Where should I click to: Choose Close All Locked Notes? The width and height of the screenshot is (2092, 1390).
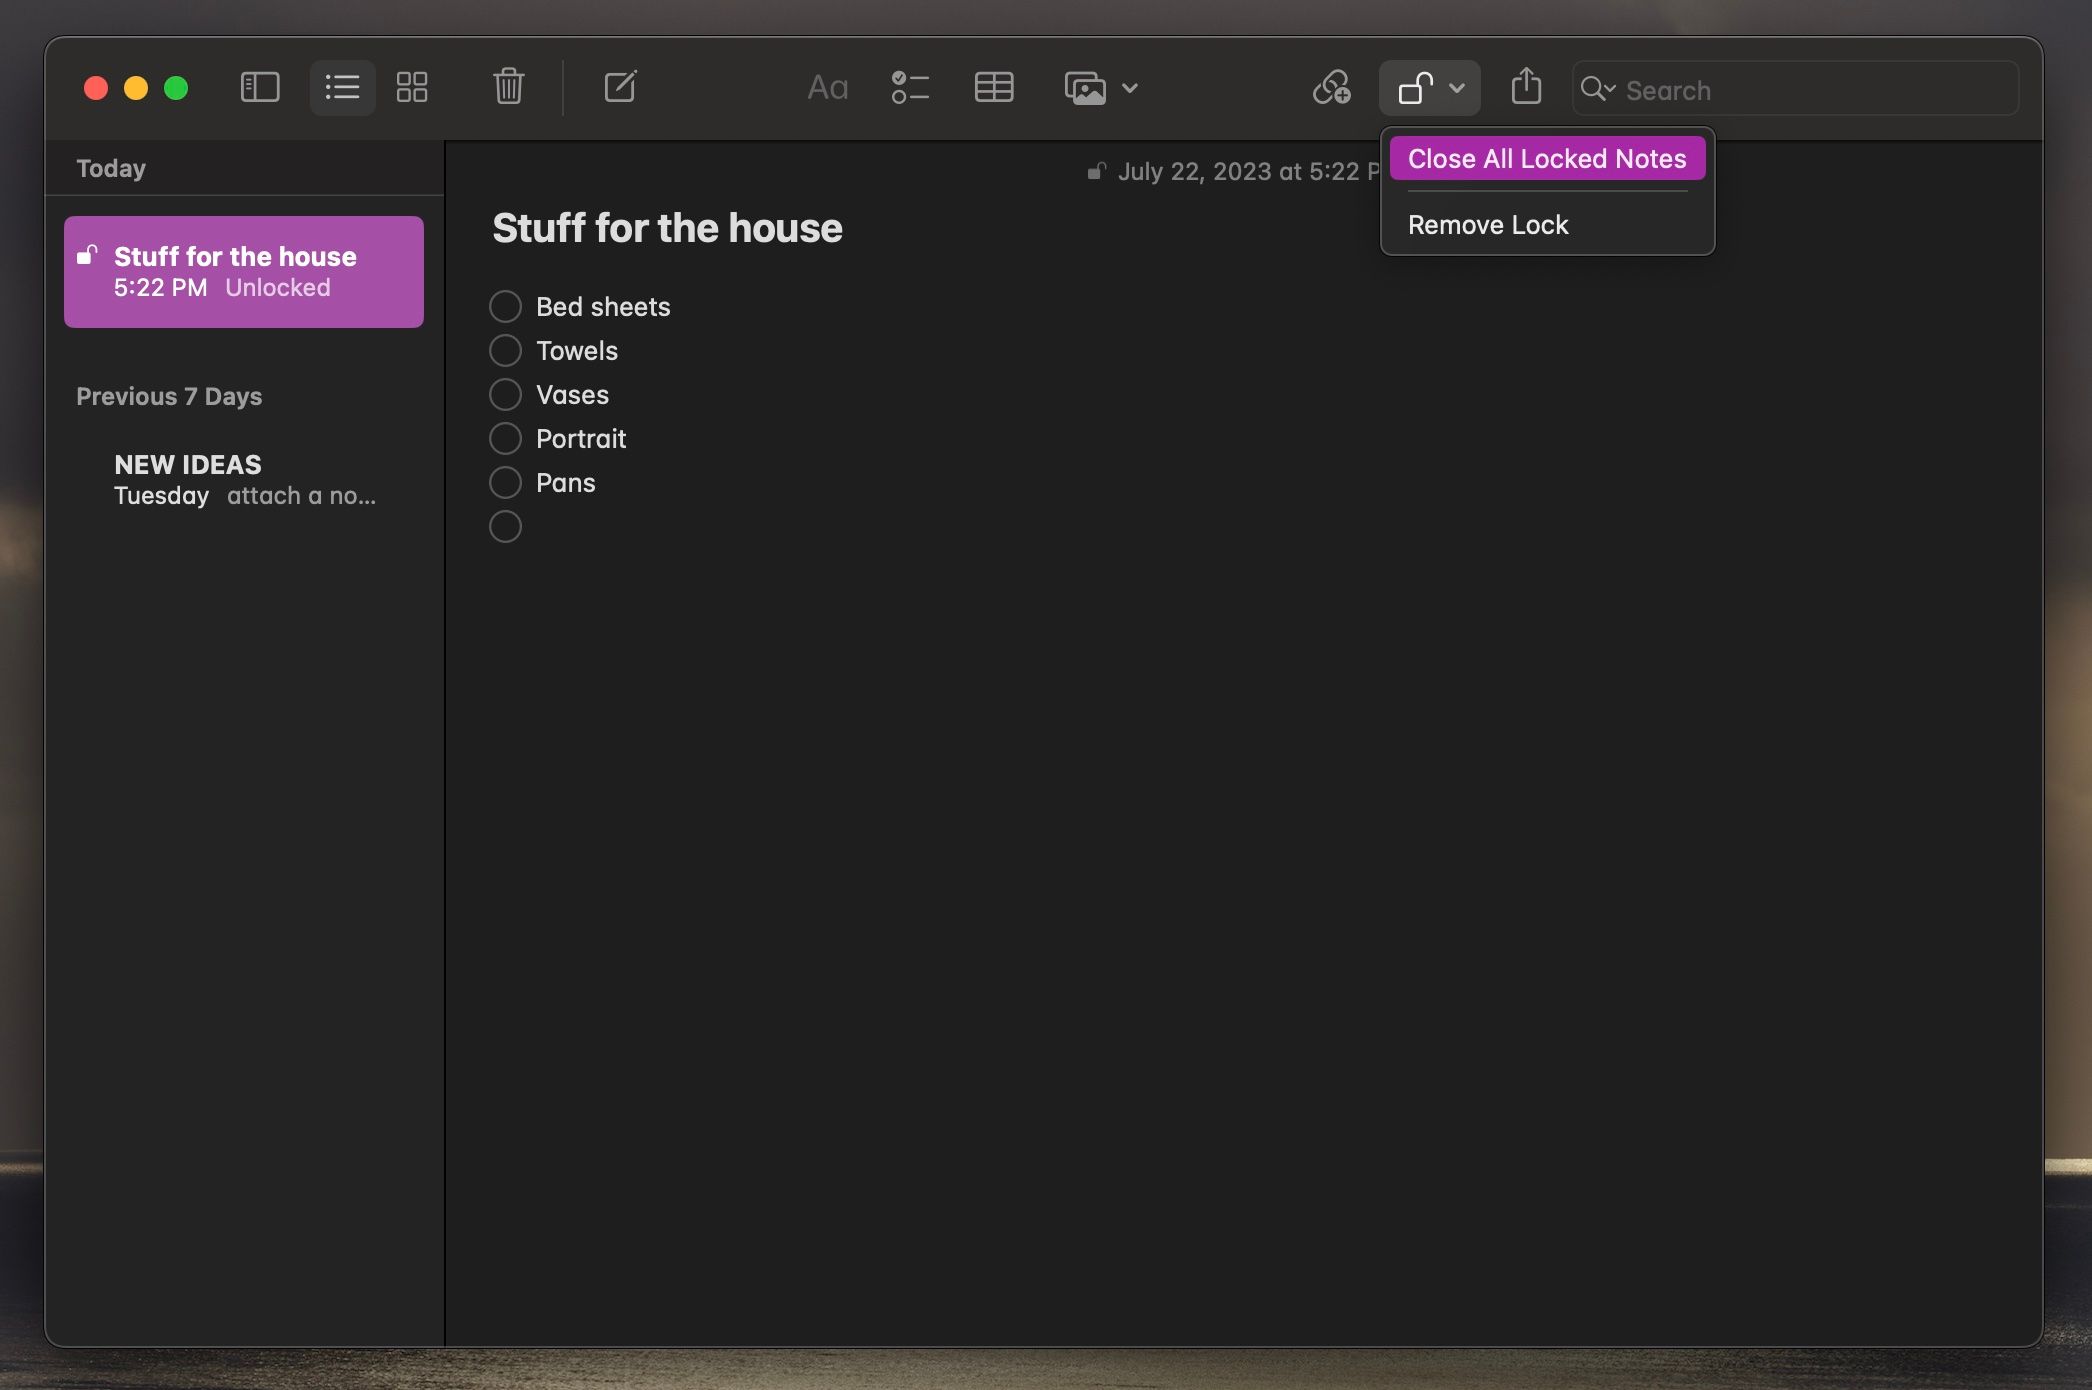tap(1547, 158)
